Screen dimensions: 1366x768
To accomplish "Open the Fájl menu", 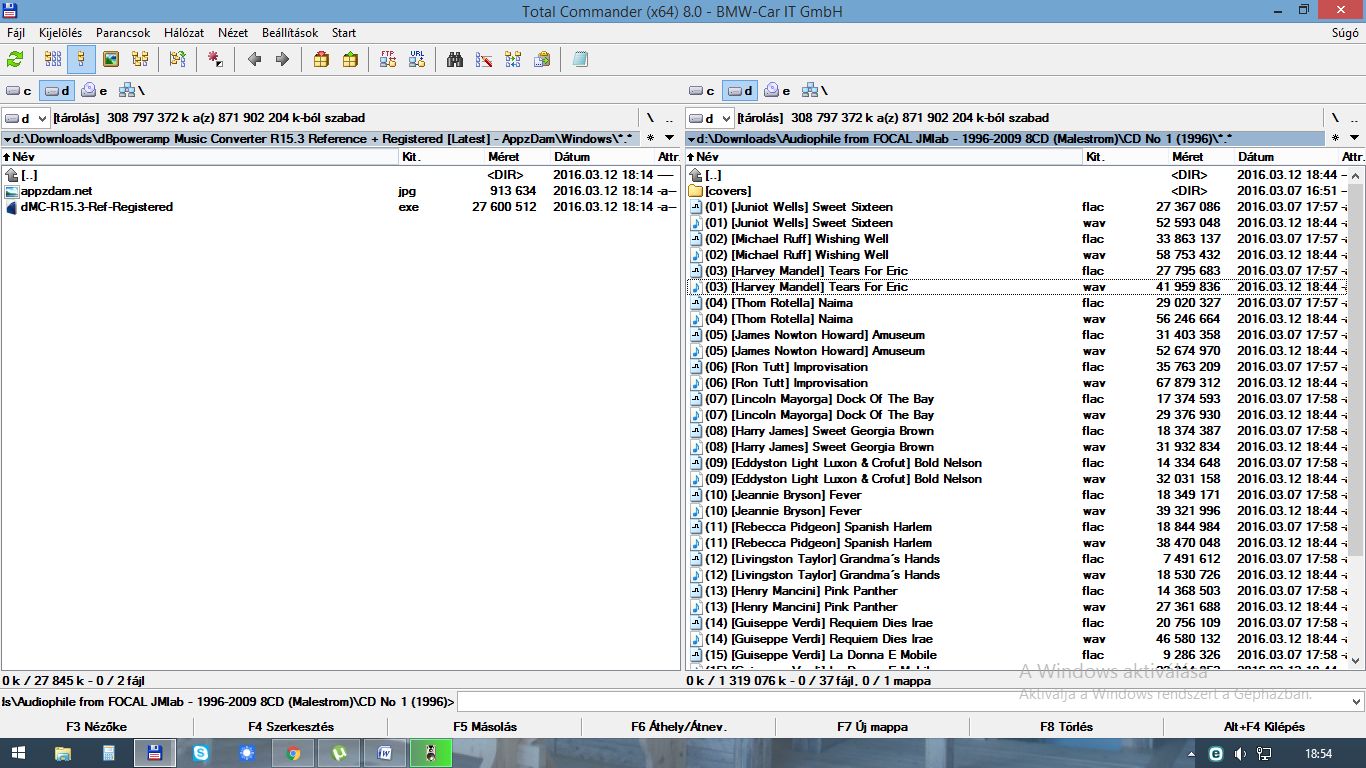I will (x=16, y=33).
